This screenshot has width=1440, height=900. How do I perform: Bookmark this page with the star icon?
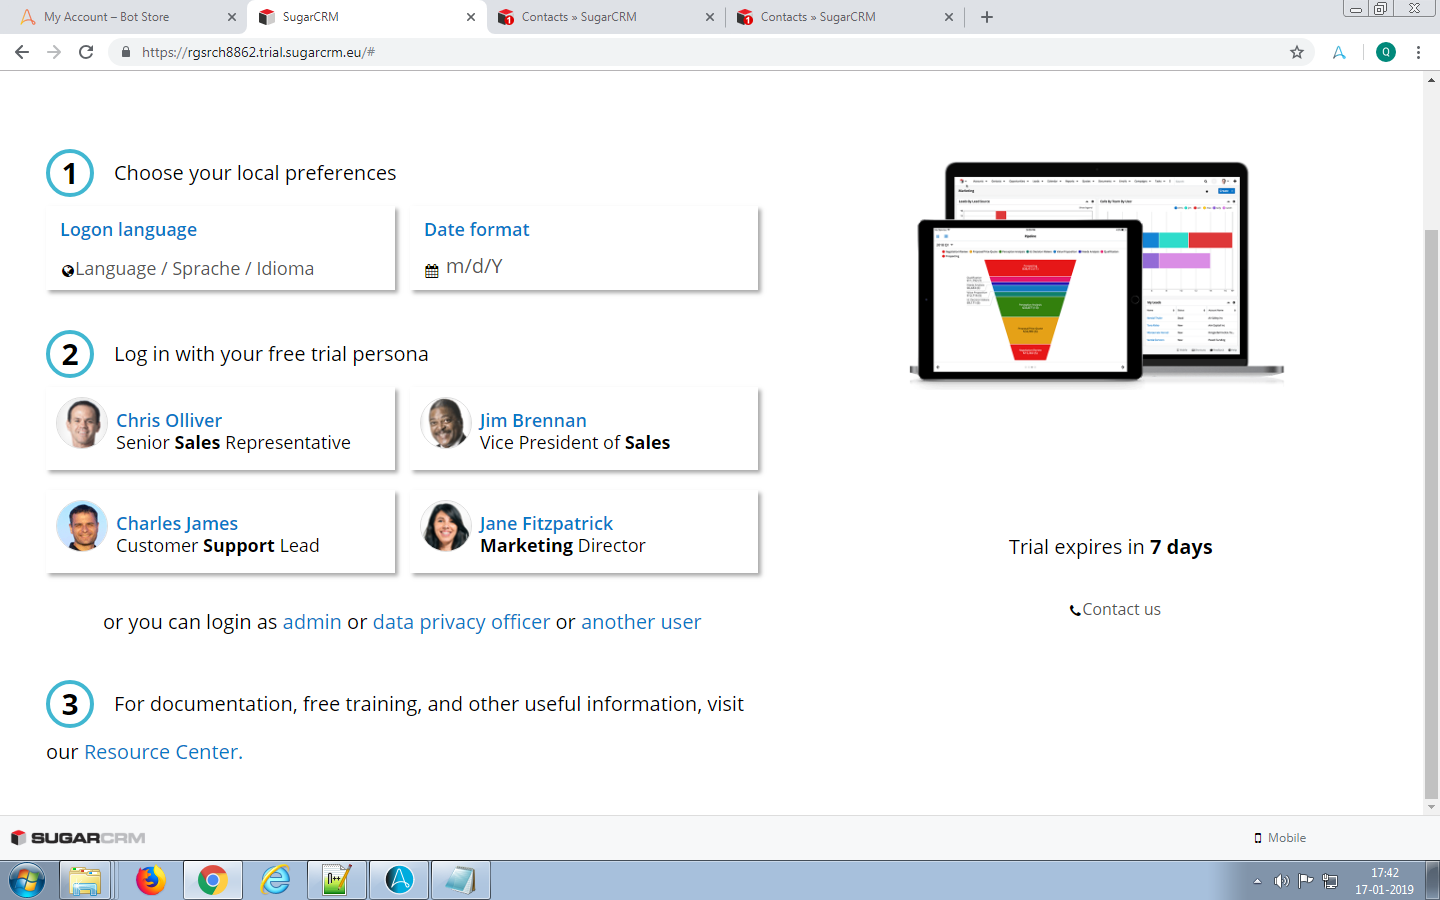coord(1297,52)
